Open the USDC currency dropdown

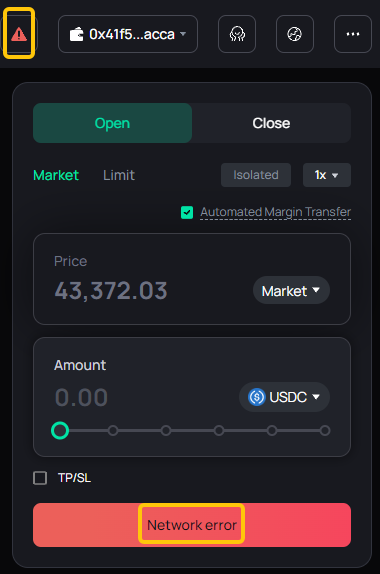284,397
